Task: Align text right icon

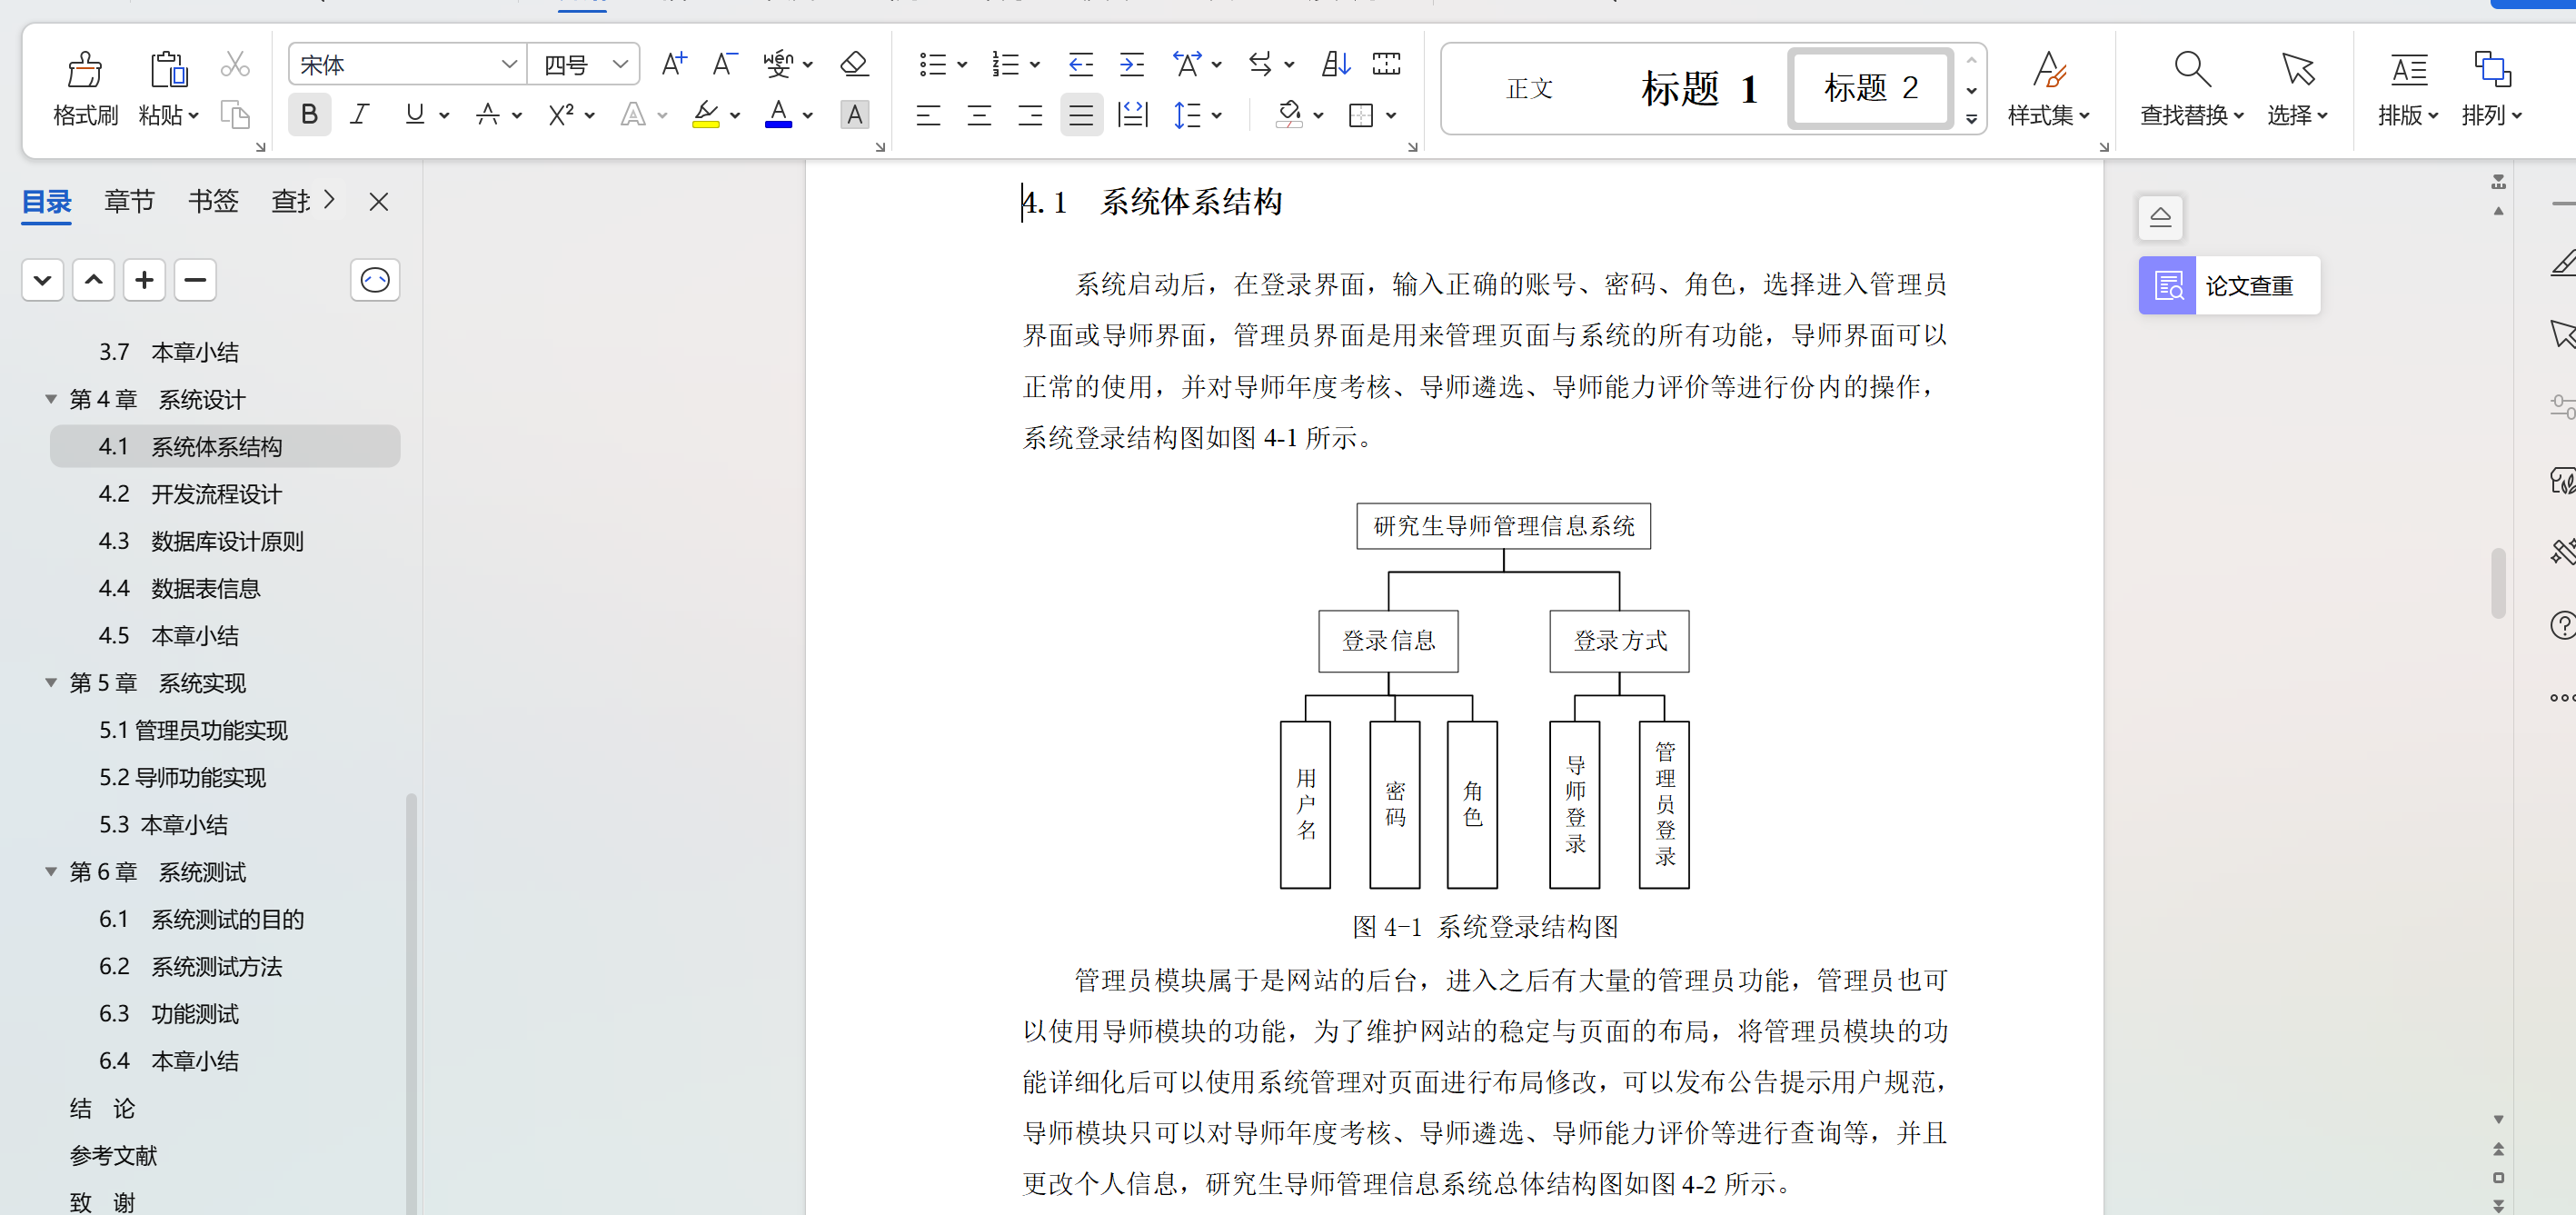Action: (x=1030, y=115)
